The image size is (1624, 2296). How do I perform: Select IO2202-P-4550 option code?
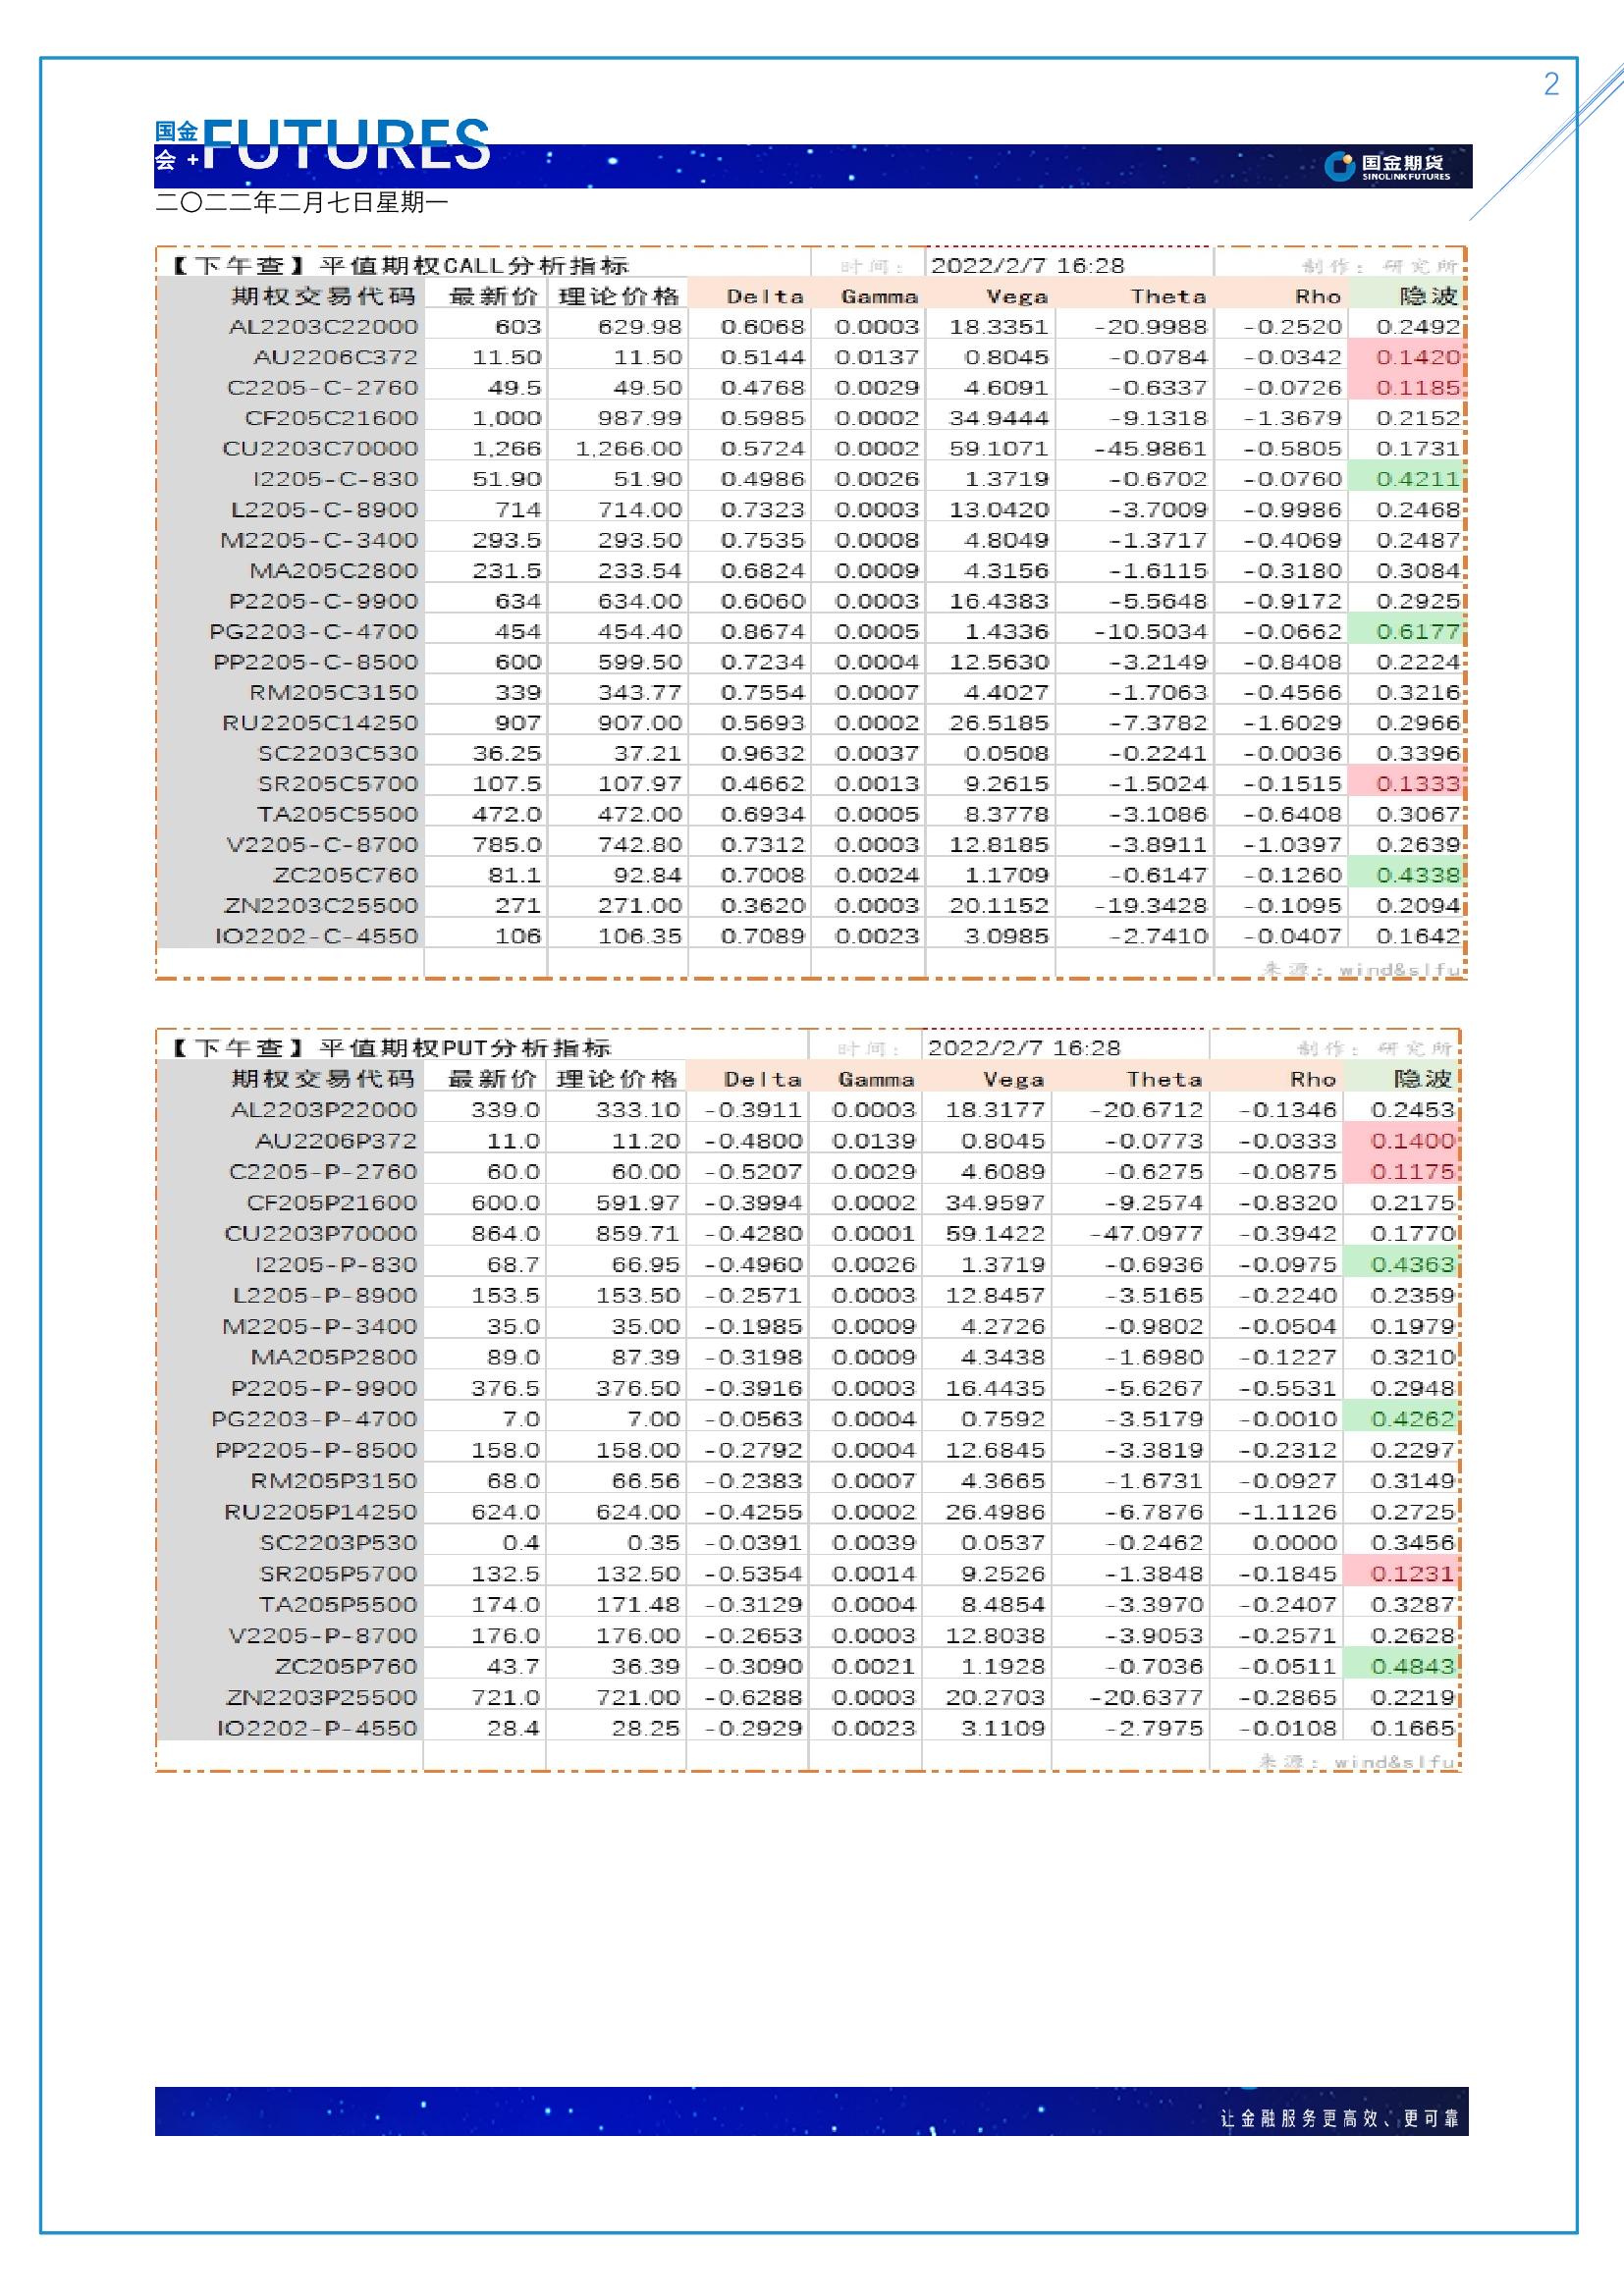[x=317, y=1728]
